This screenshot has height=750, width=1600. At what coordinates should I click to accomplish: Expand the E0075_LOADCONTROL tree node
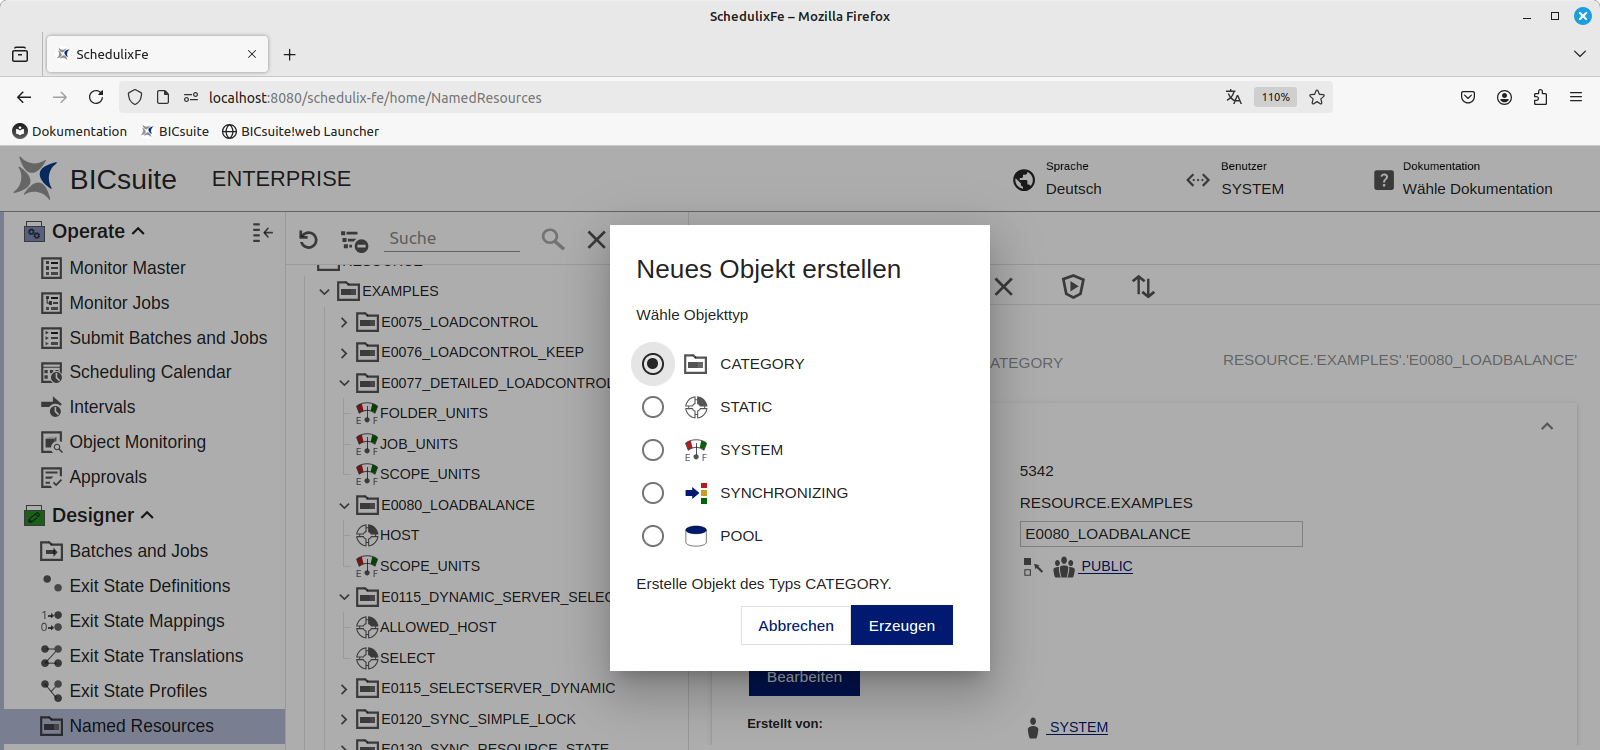344,322
